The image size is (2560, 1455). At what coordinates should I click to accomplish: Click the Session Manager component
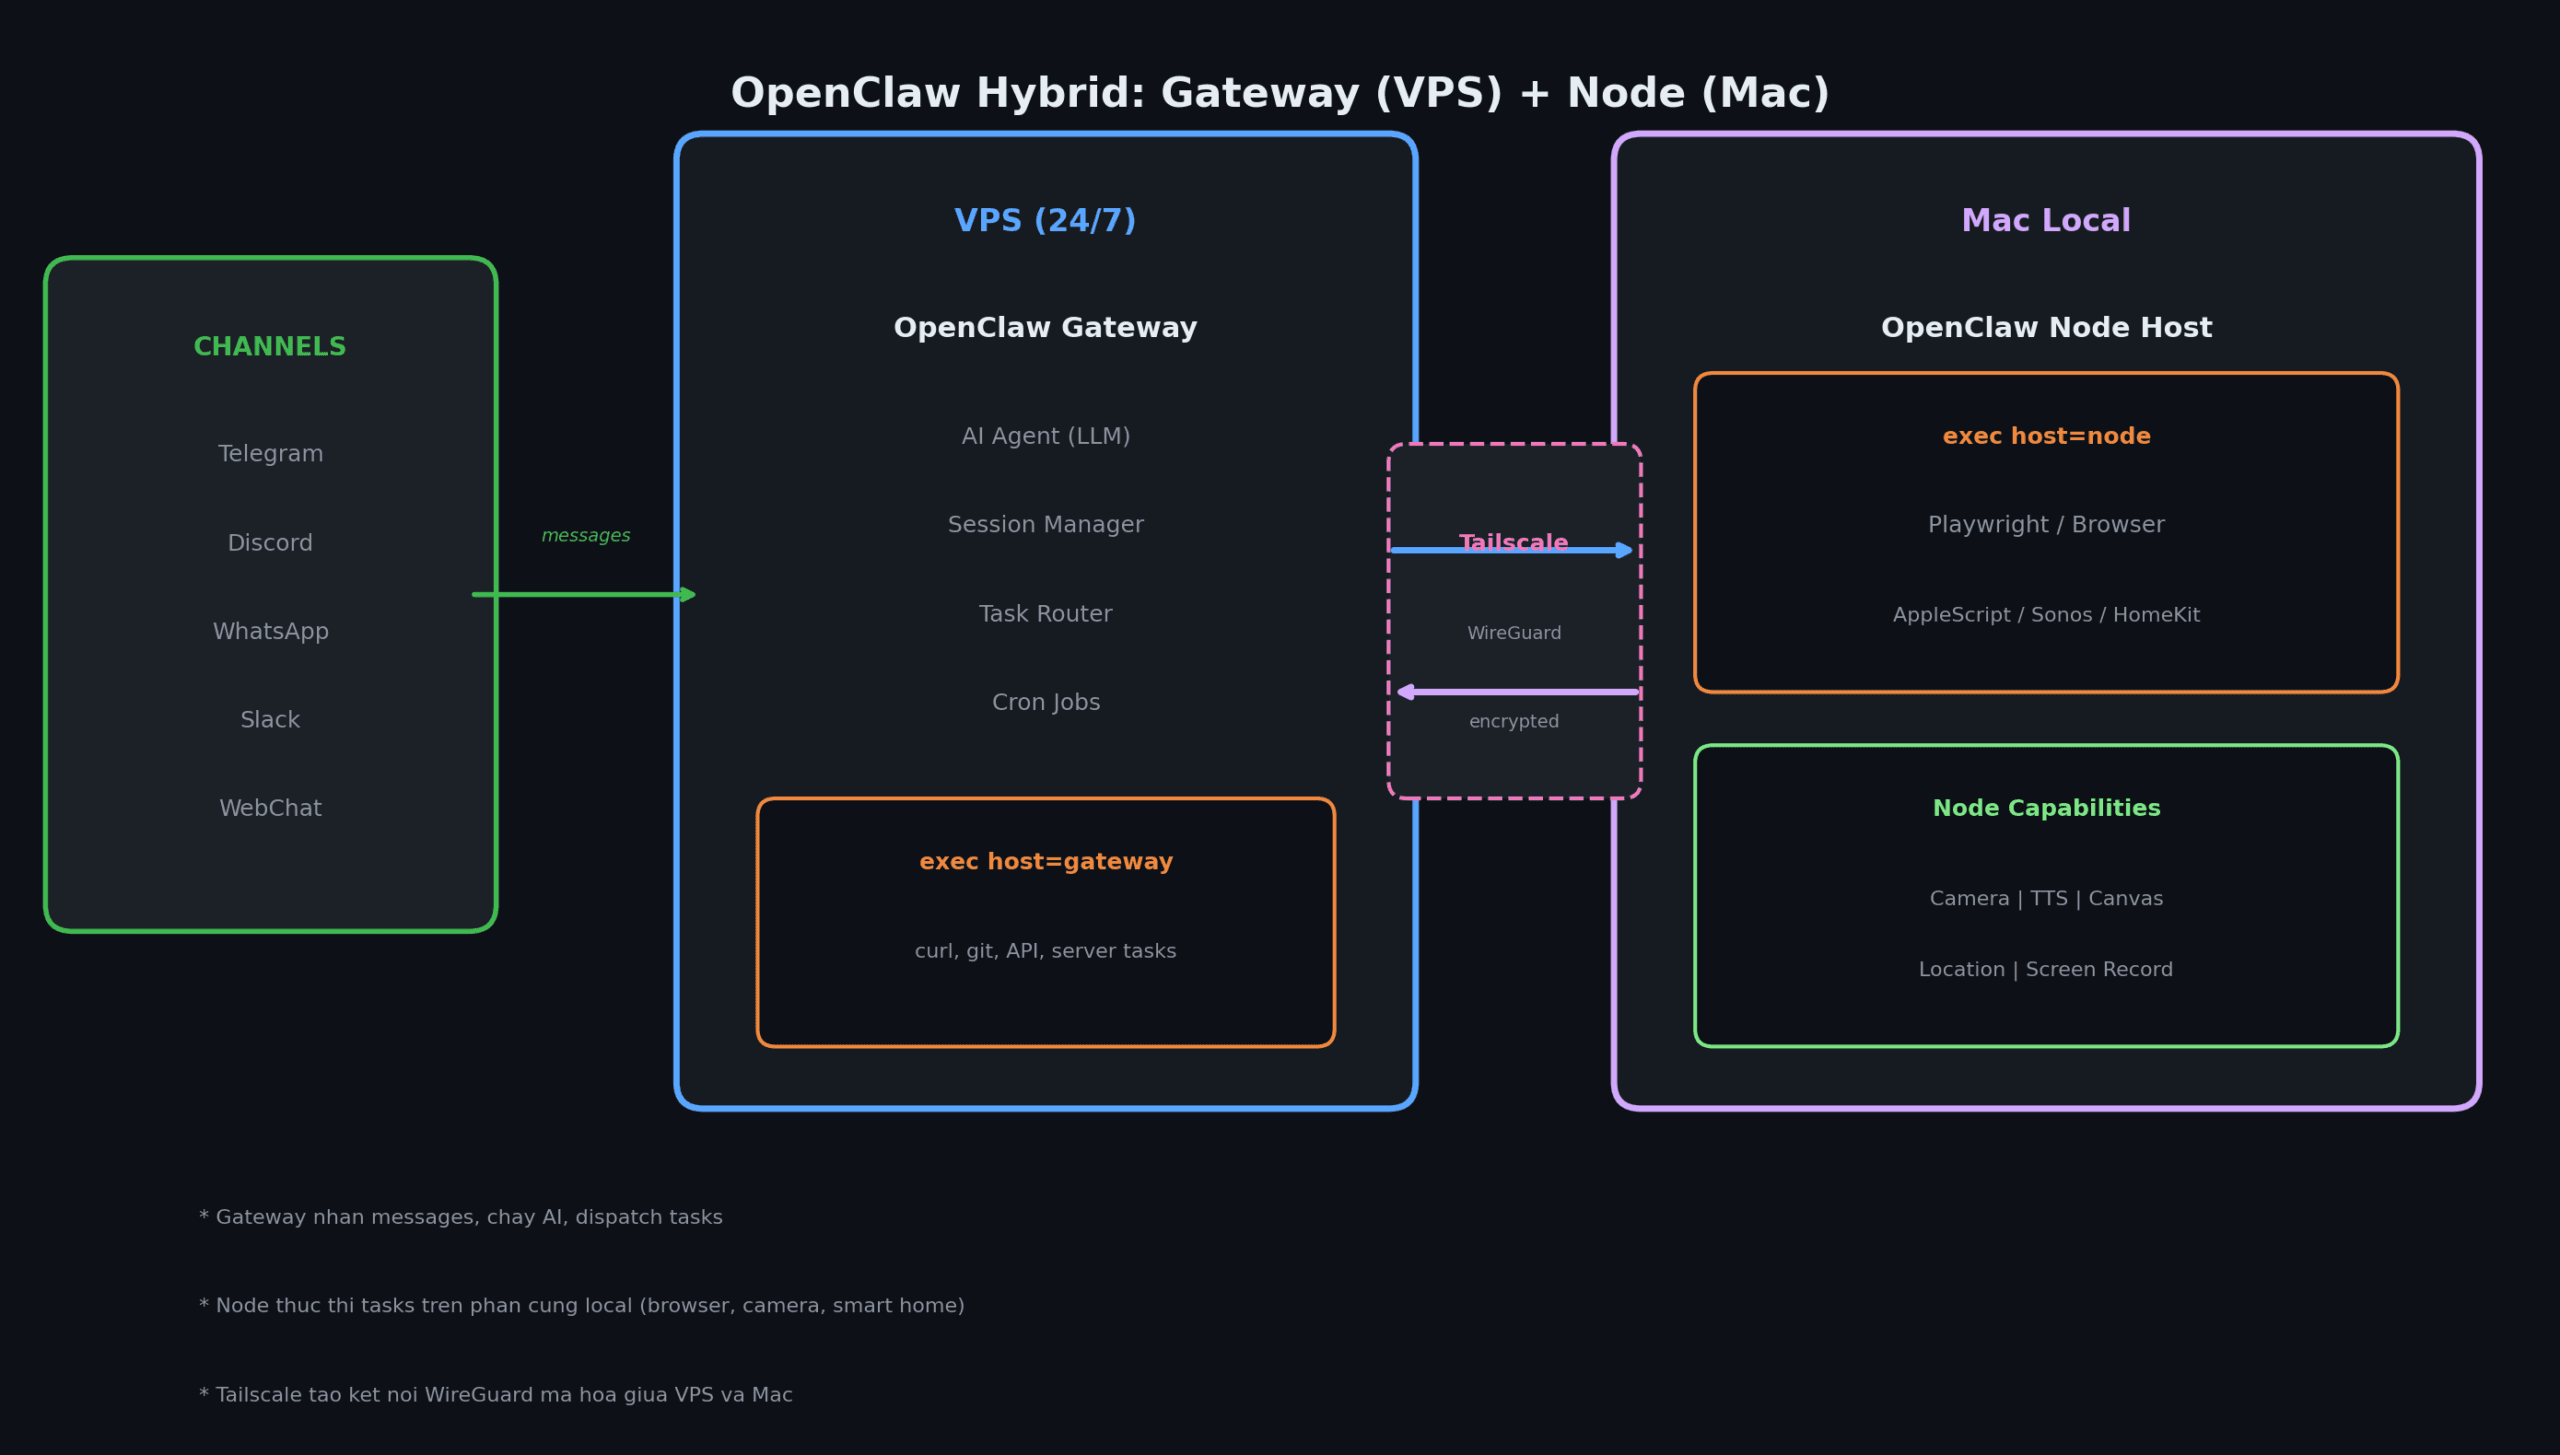click(x=1045, y=523)
